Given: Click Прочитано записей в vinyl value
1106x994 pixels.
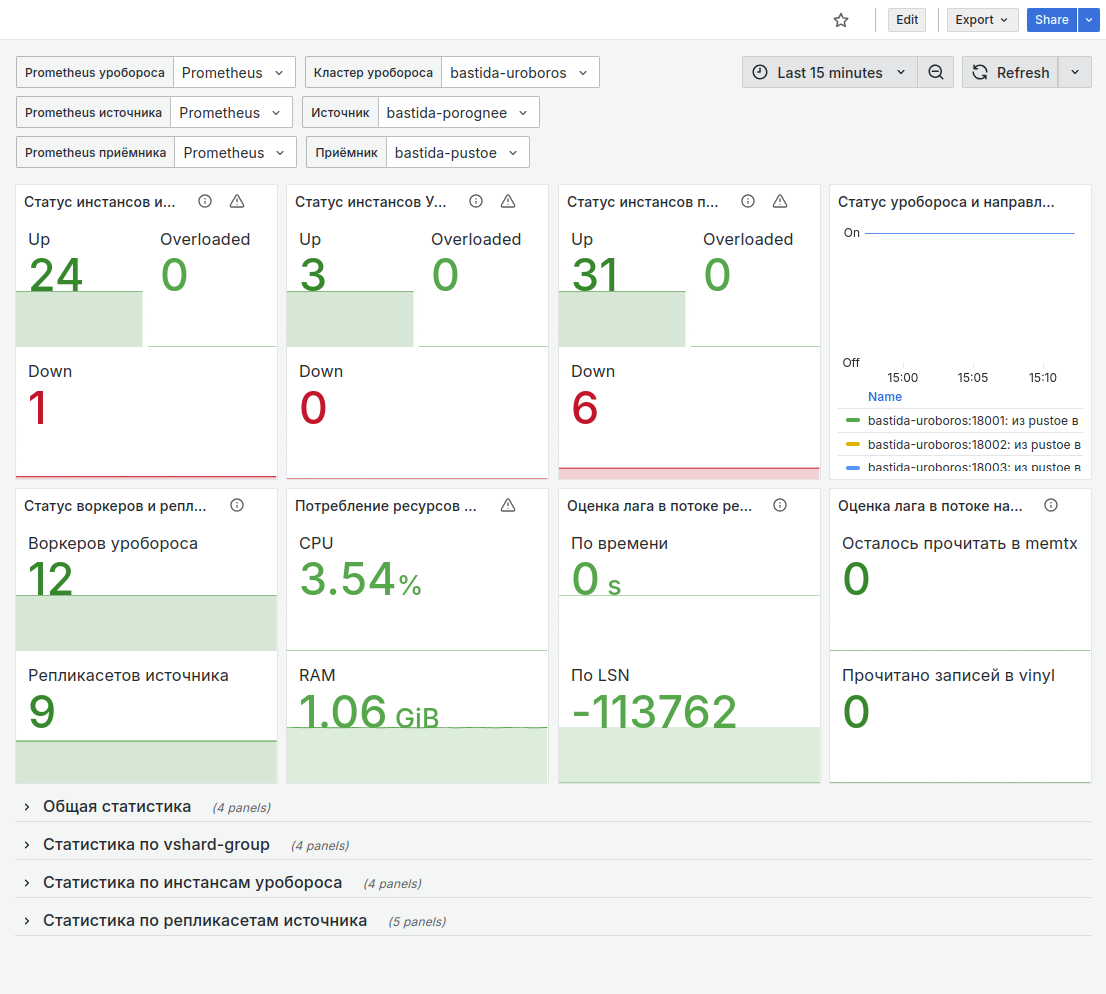Looking at the screenshot, I should [x=856, y=711].
